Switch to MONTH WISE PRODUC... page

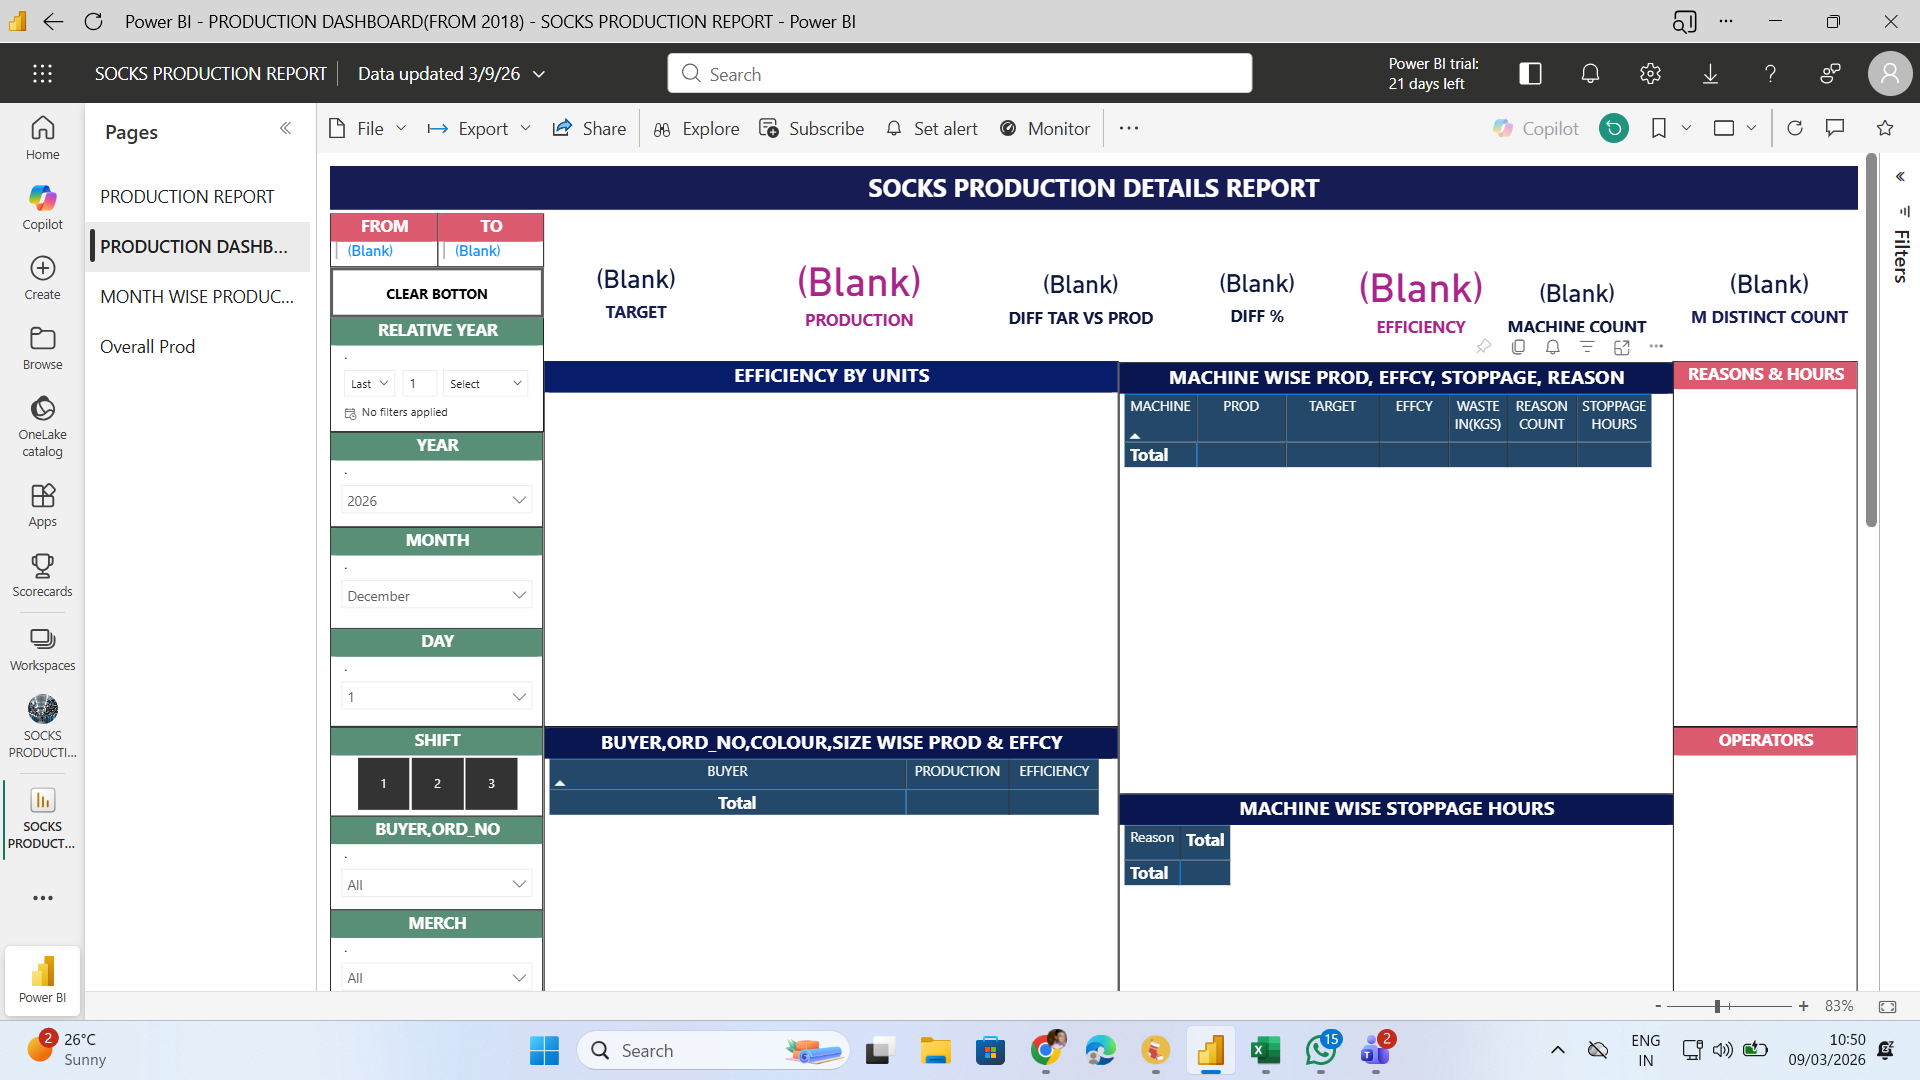[x=197, y=296]
